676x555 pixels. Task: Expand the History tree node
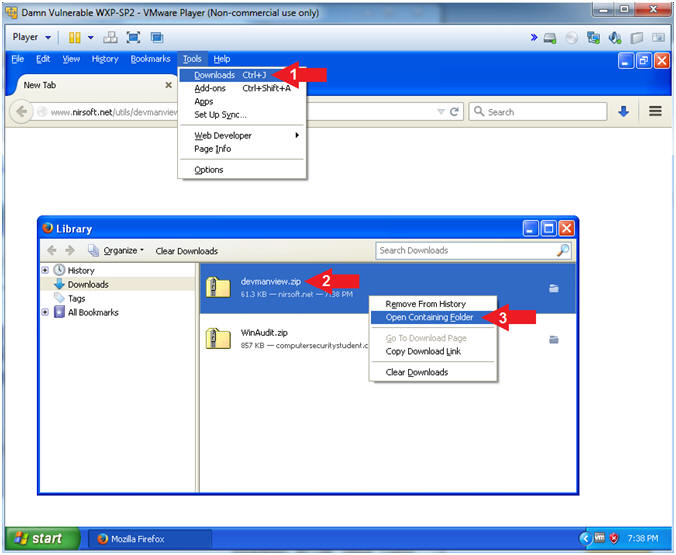[45, 270]
